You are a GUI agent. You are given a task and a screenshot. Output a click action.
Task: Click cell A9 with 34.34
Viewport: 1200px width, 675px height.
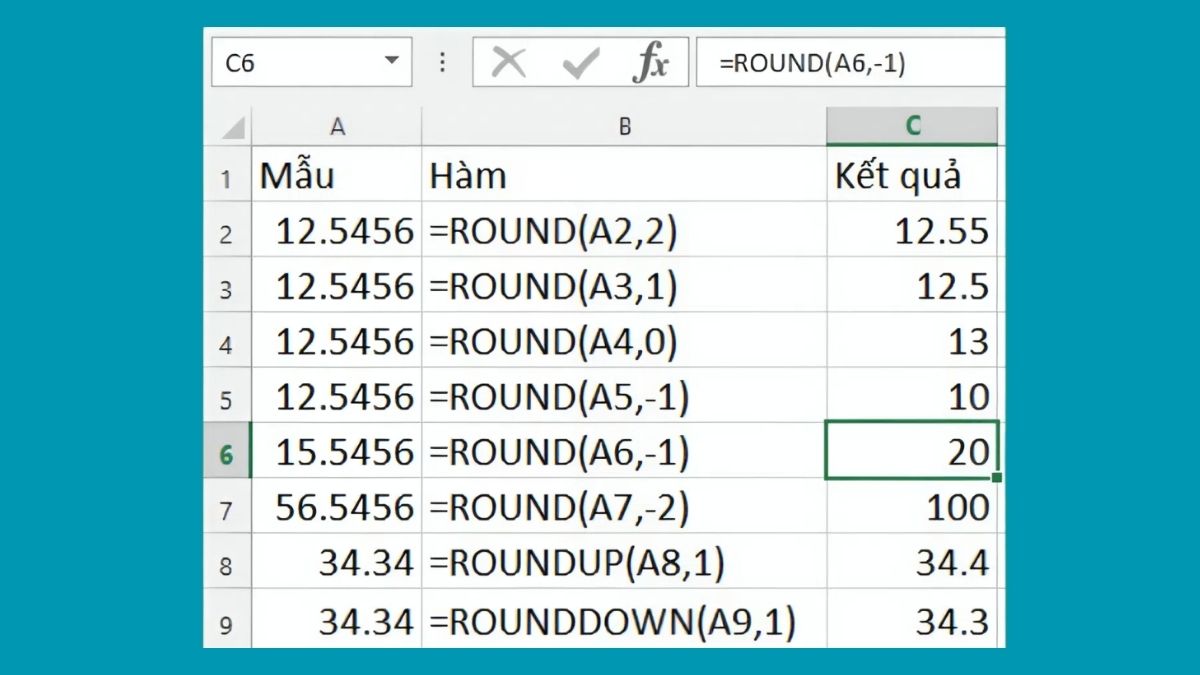(x=337, y=620)
